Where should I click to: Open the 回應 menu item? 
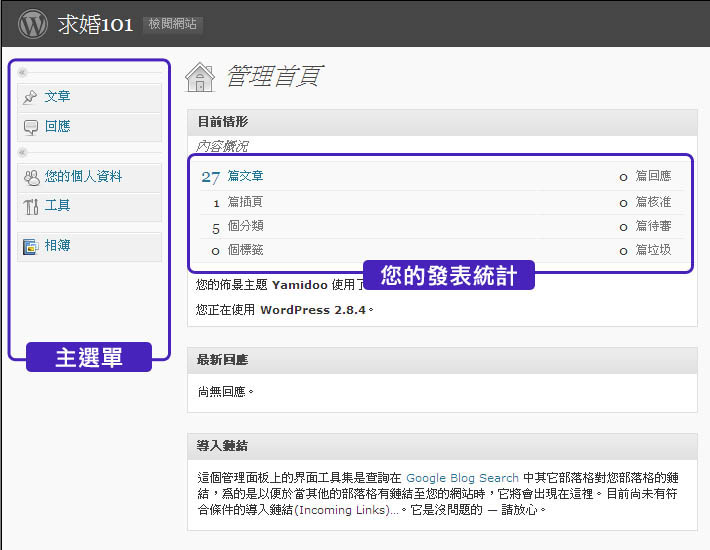58,127
